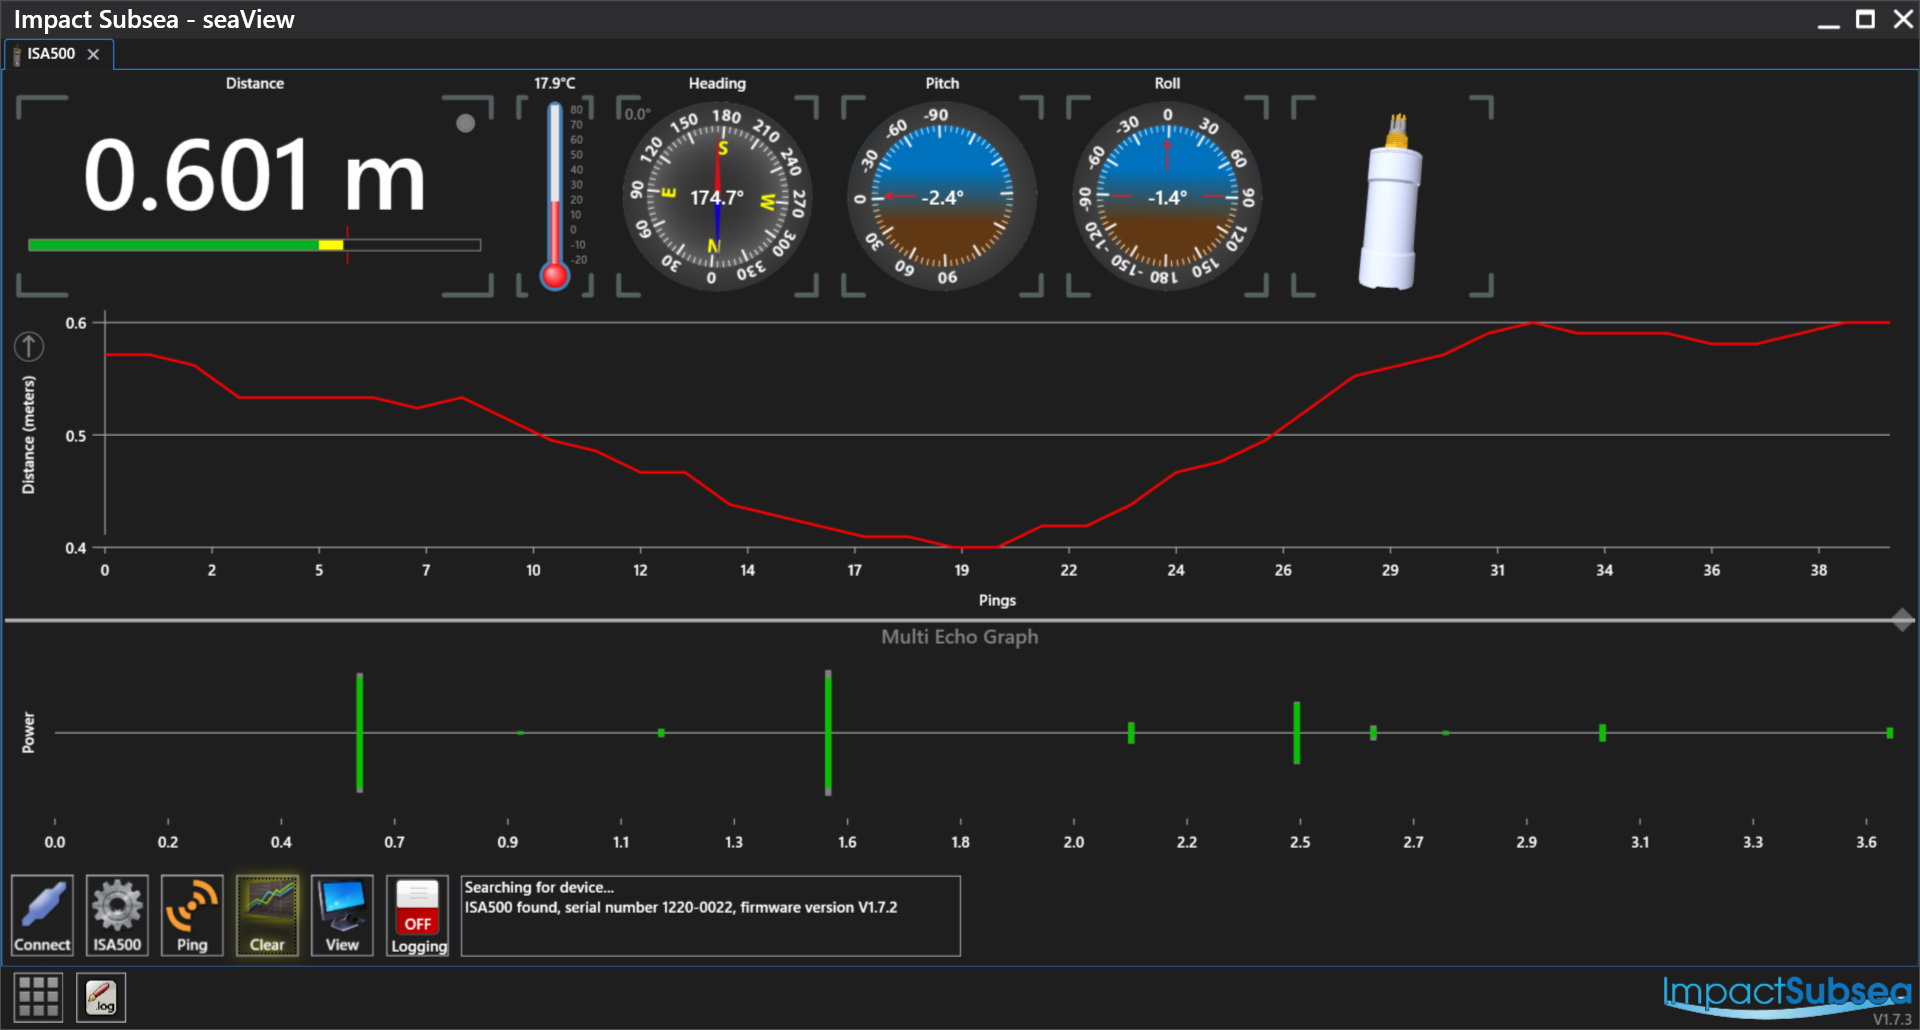
Task: Click the up arrow beside distance graph
Action: [x=29, y=347]
